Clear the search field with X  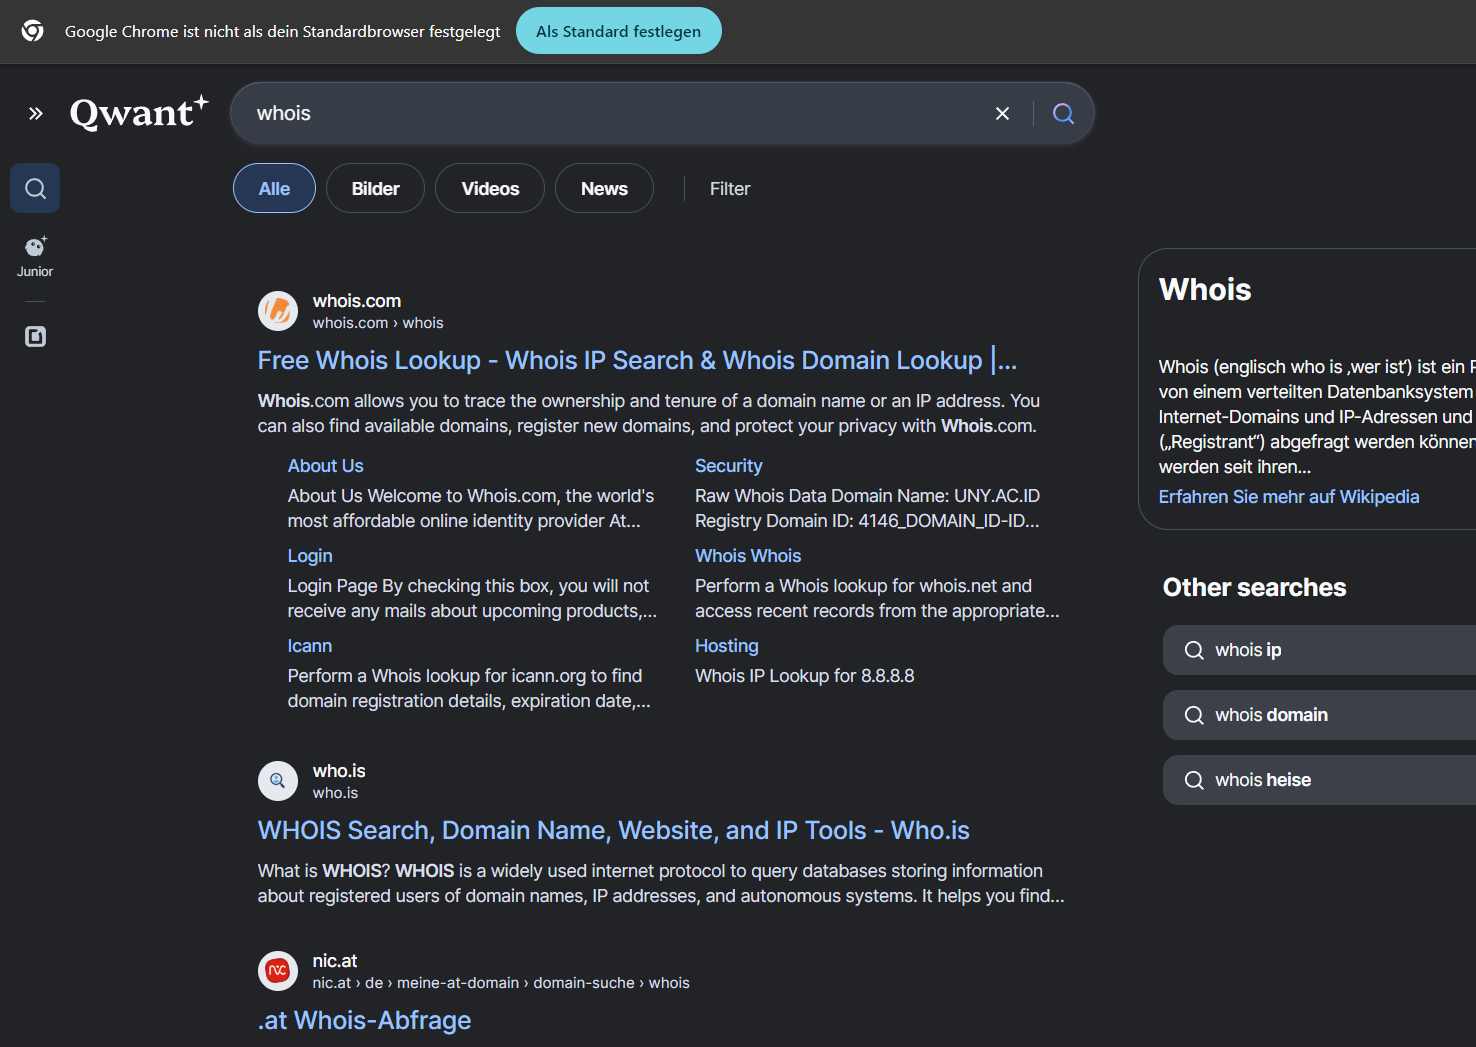pos(1002,113)
